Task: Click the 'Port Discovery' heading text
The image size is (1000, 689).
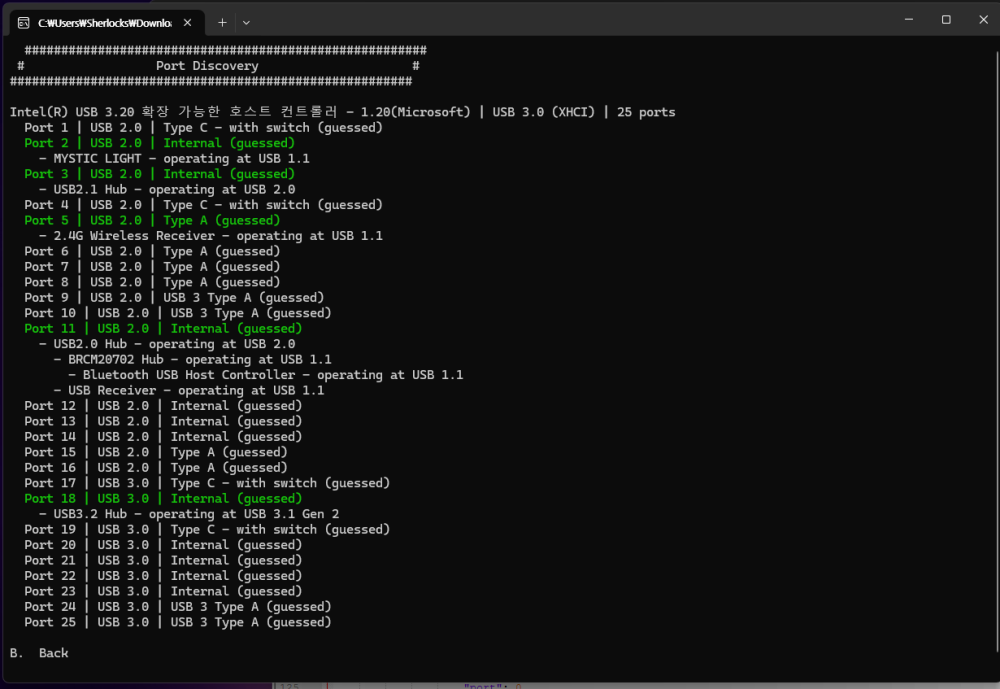Action: 207,66
